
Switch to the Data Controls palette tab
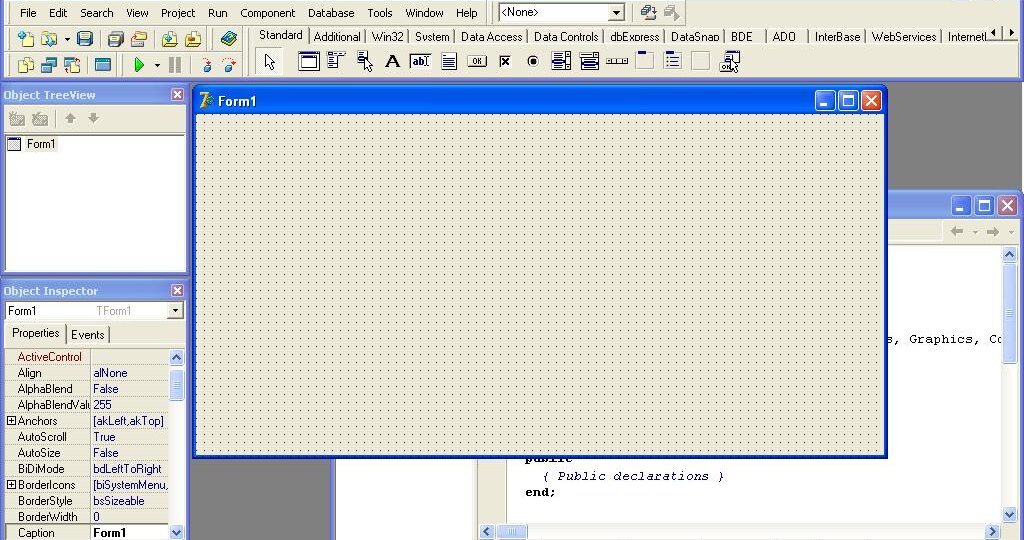[566, 37]
